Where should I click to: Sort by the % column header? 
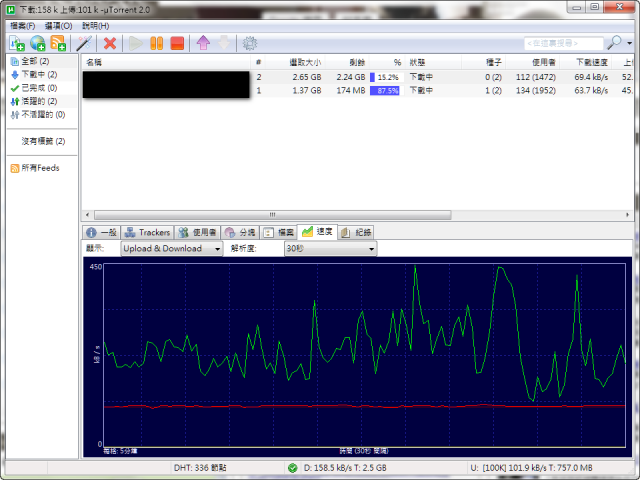(387, 62)
